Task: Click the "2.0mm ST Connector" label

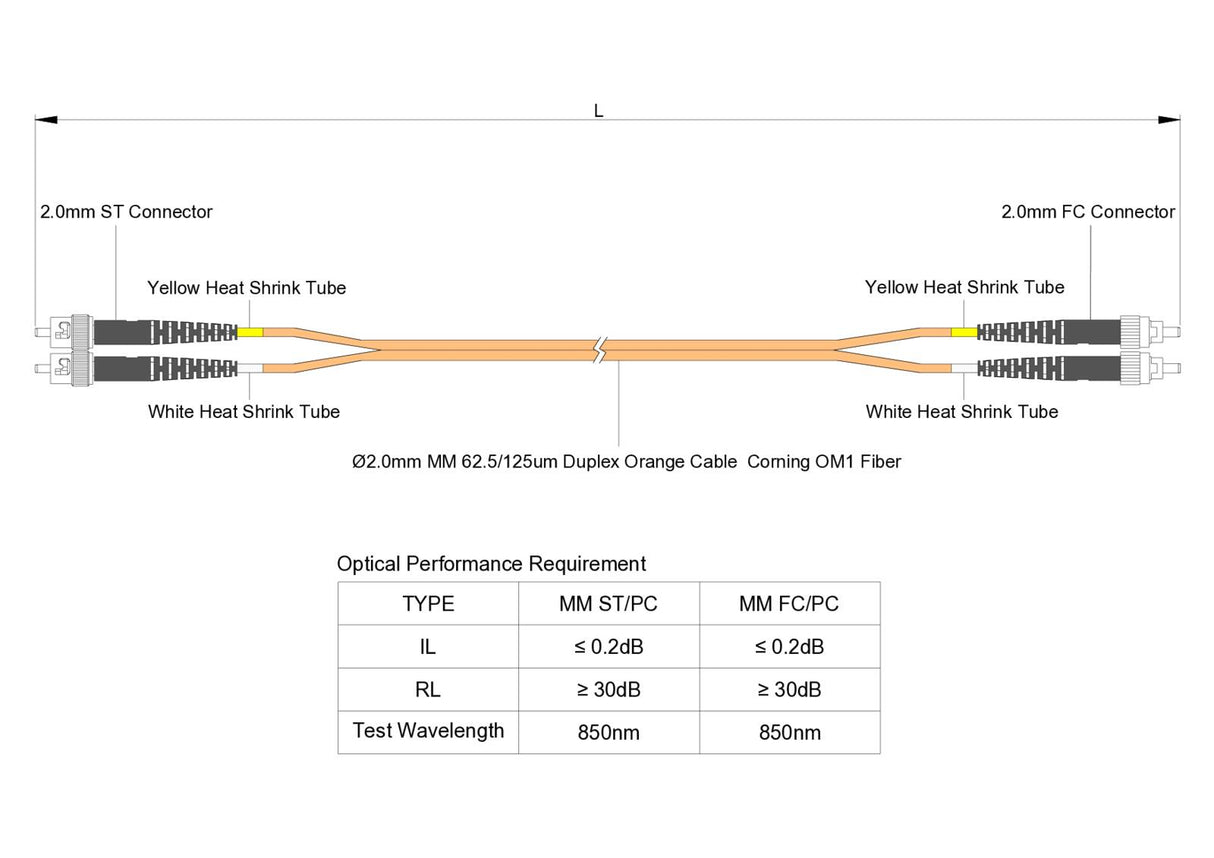Action: pos(126,212)
